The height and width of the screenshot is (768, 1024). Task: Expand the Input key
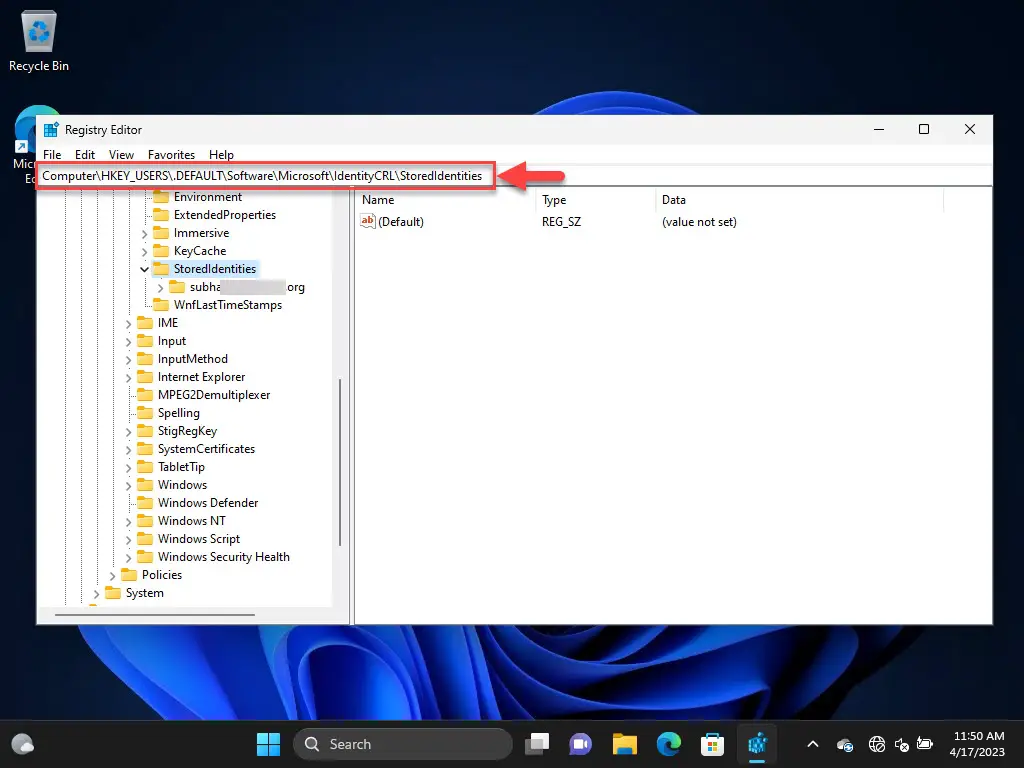click(128, 342)
